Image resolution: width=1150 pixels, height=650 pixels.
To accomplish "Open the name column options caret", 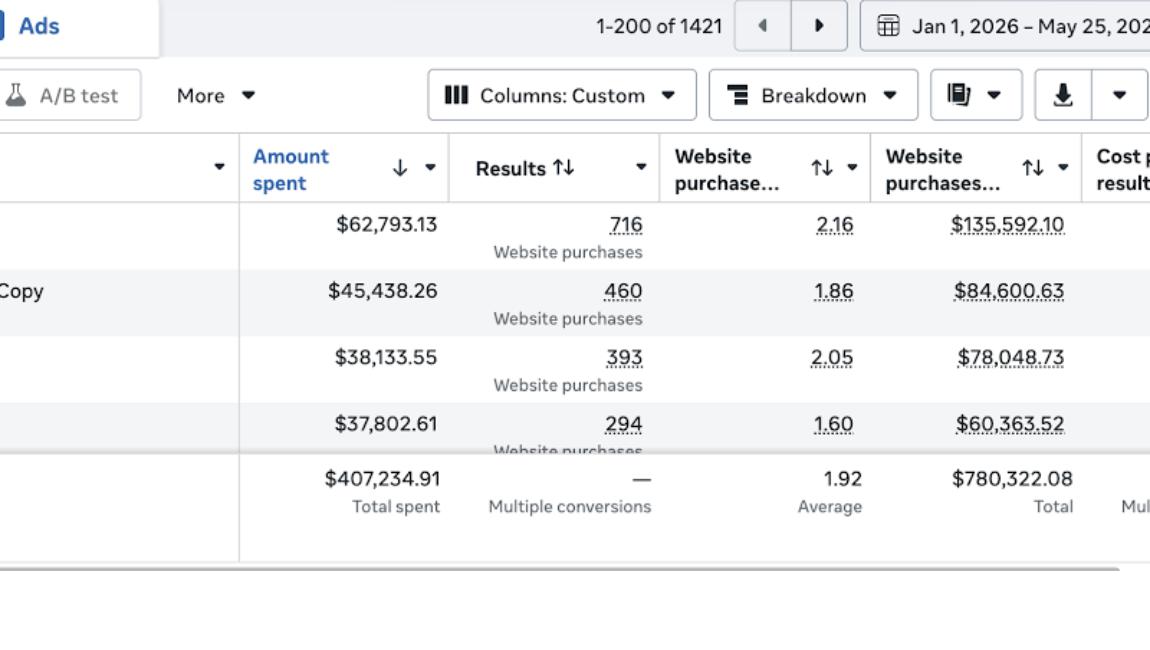I will [219, 167].
